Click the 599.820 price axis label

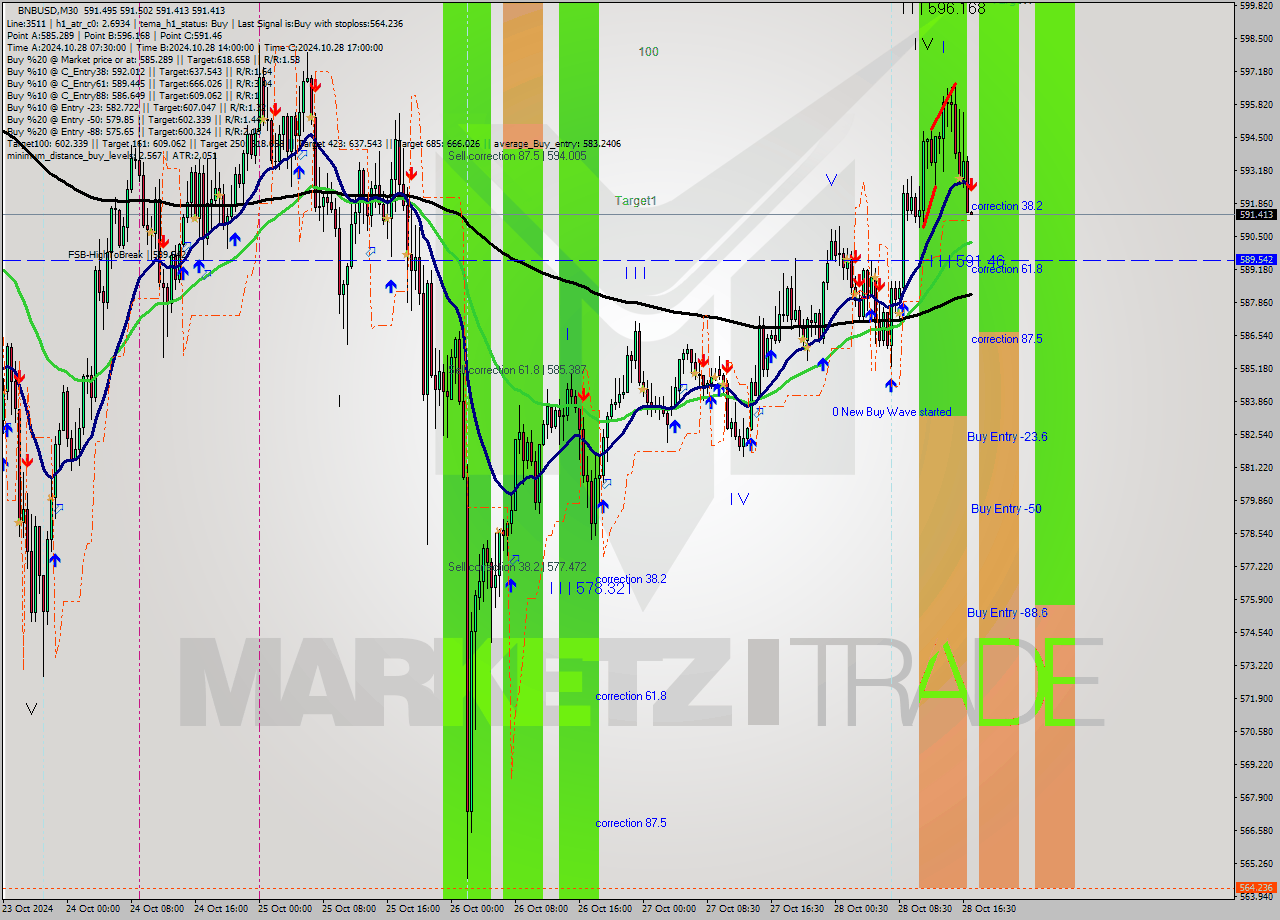tap(1257, 6)
